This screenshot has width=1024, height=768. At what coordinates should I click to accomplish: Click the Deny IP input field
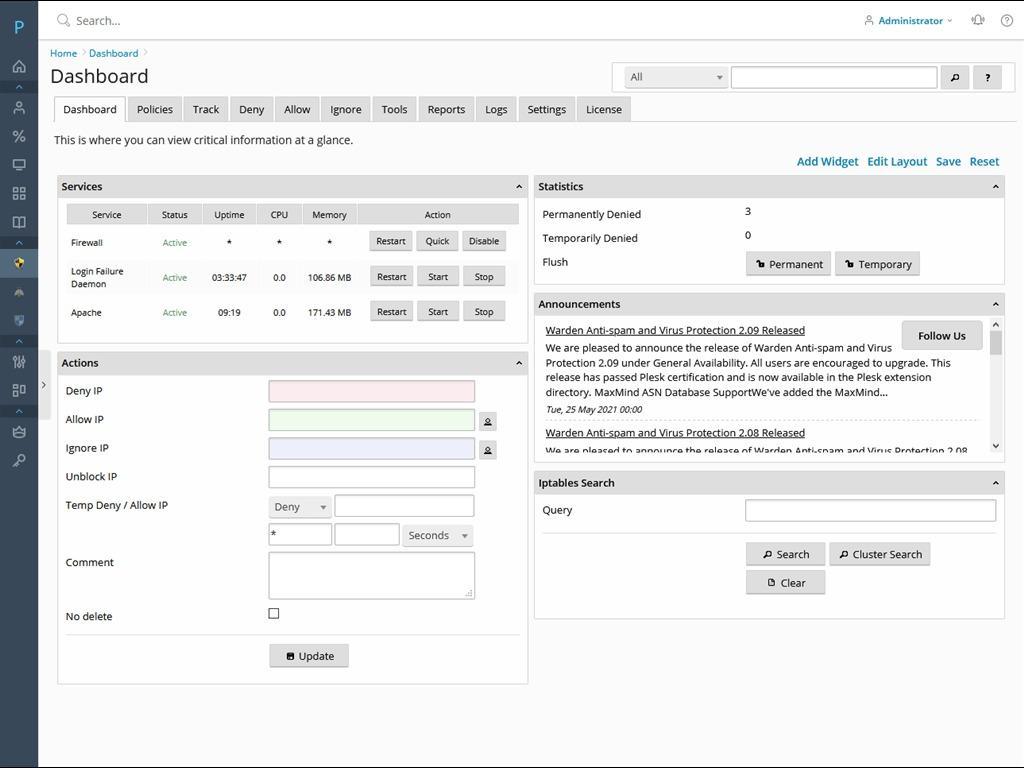pos(371,391)
